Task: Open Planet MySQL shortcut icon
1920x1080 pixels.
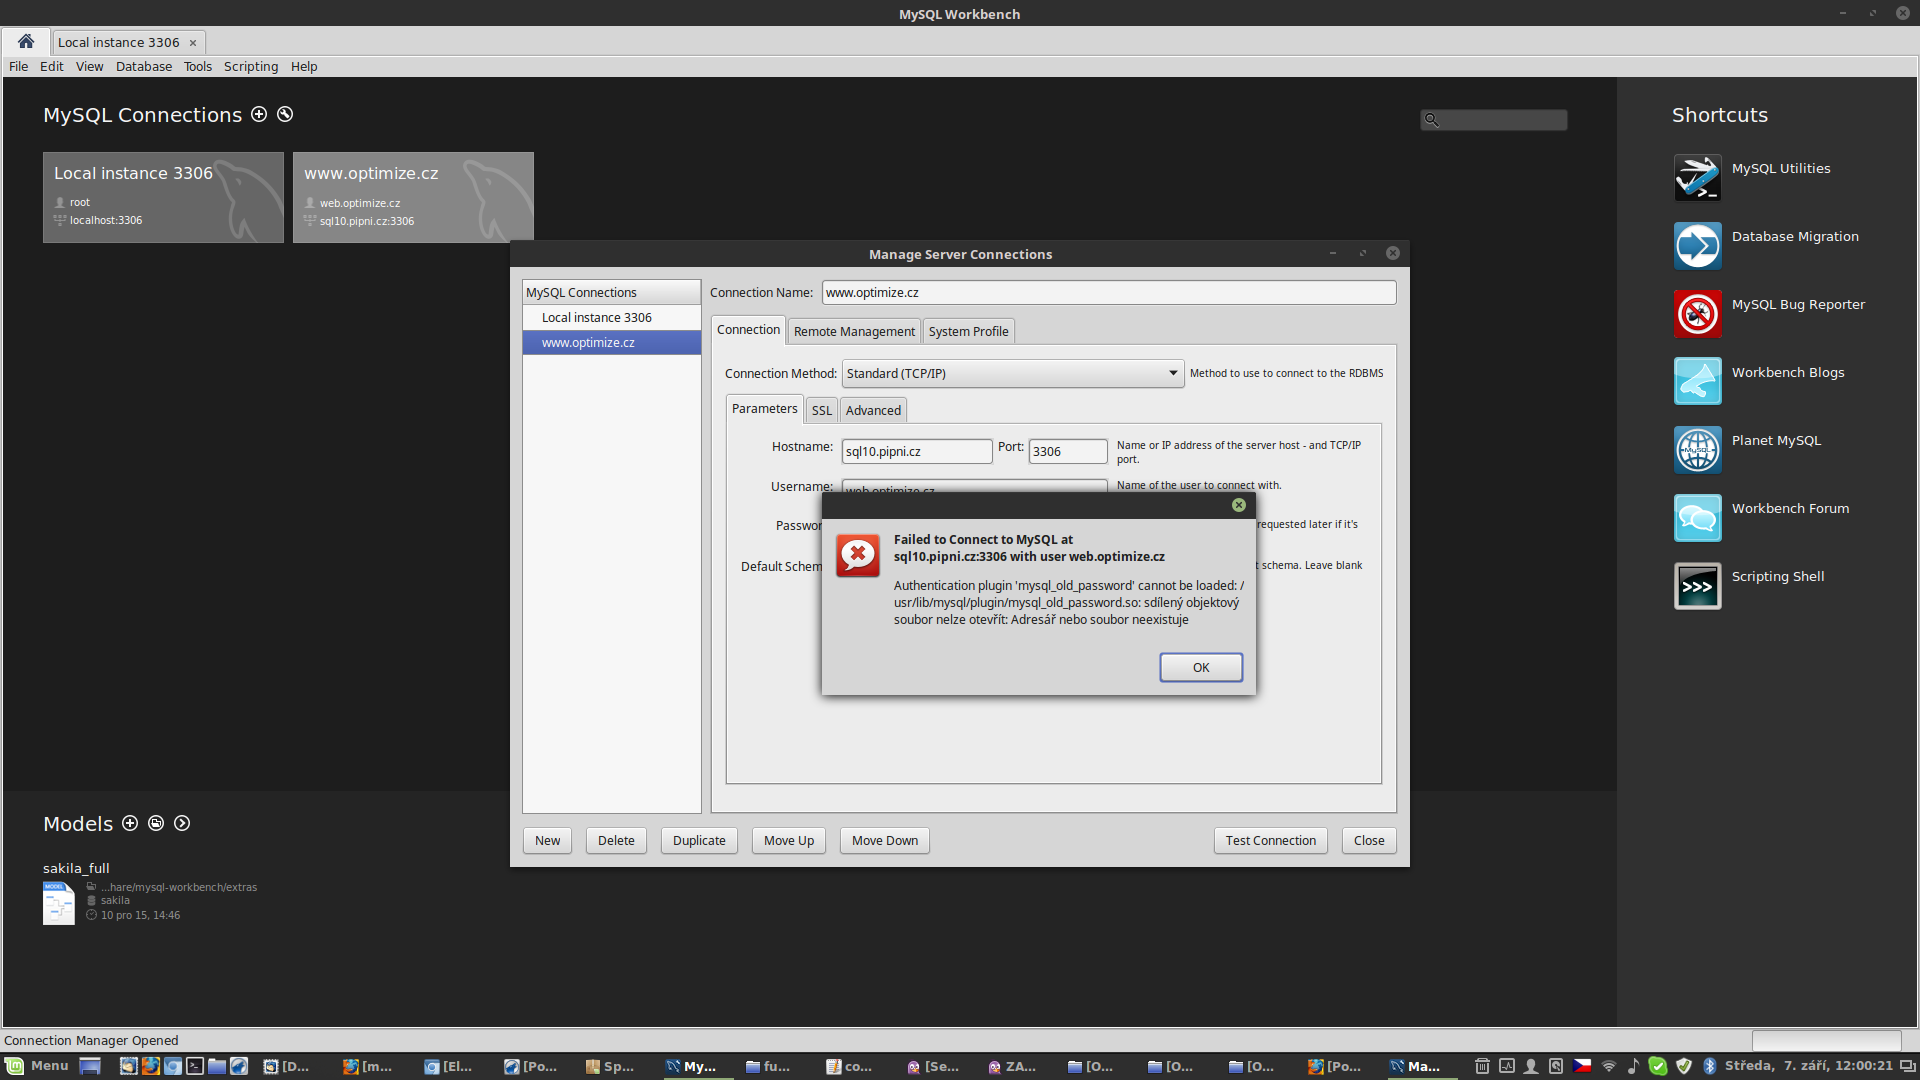Action: 1697,449
